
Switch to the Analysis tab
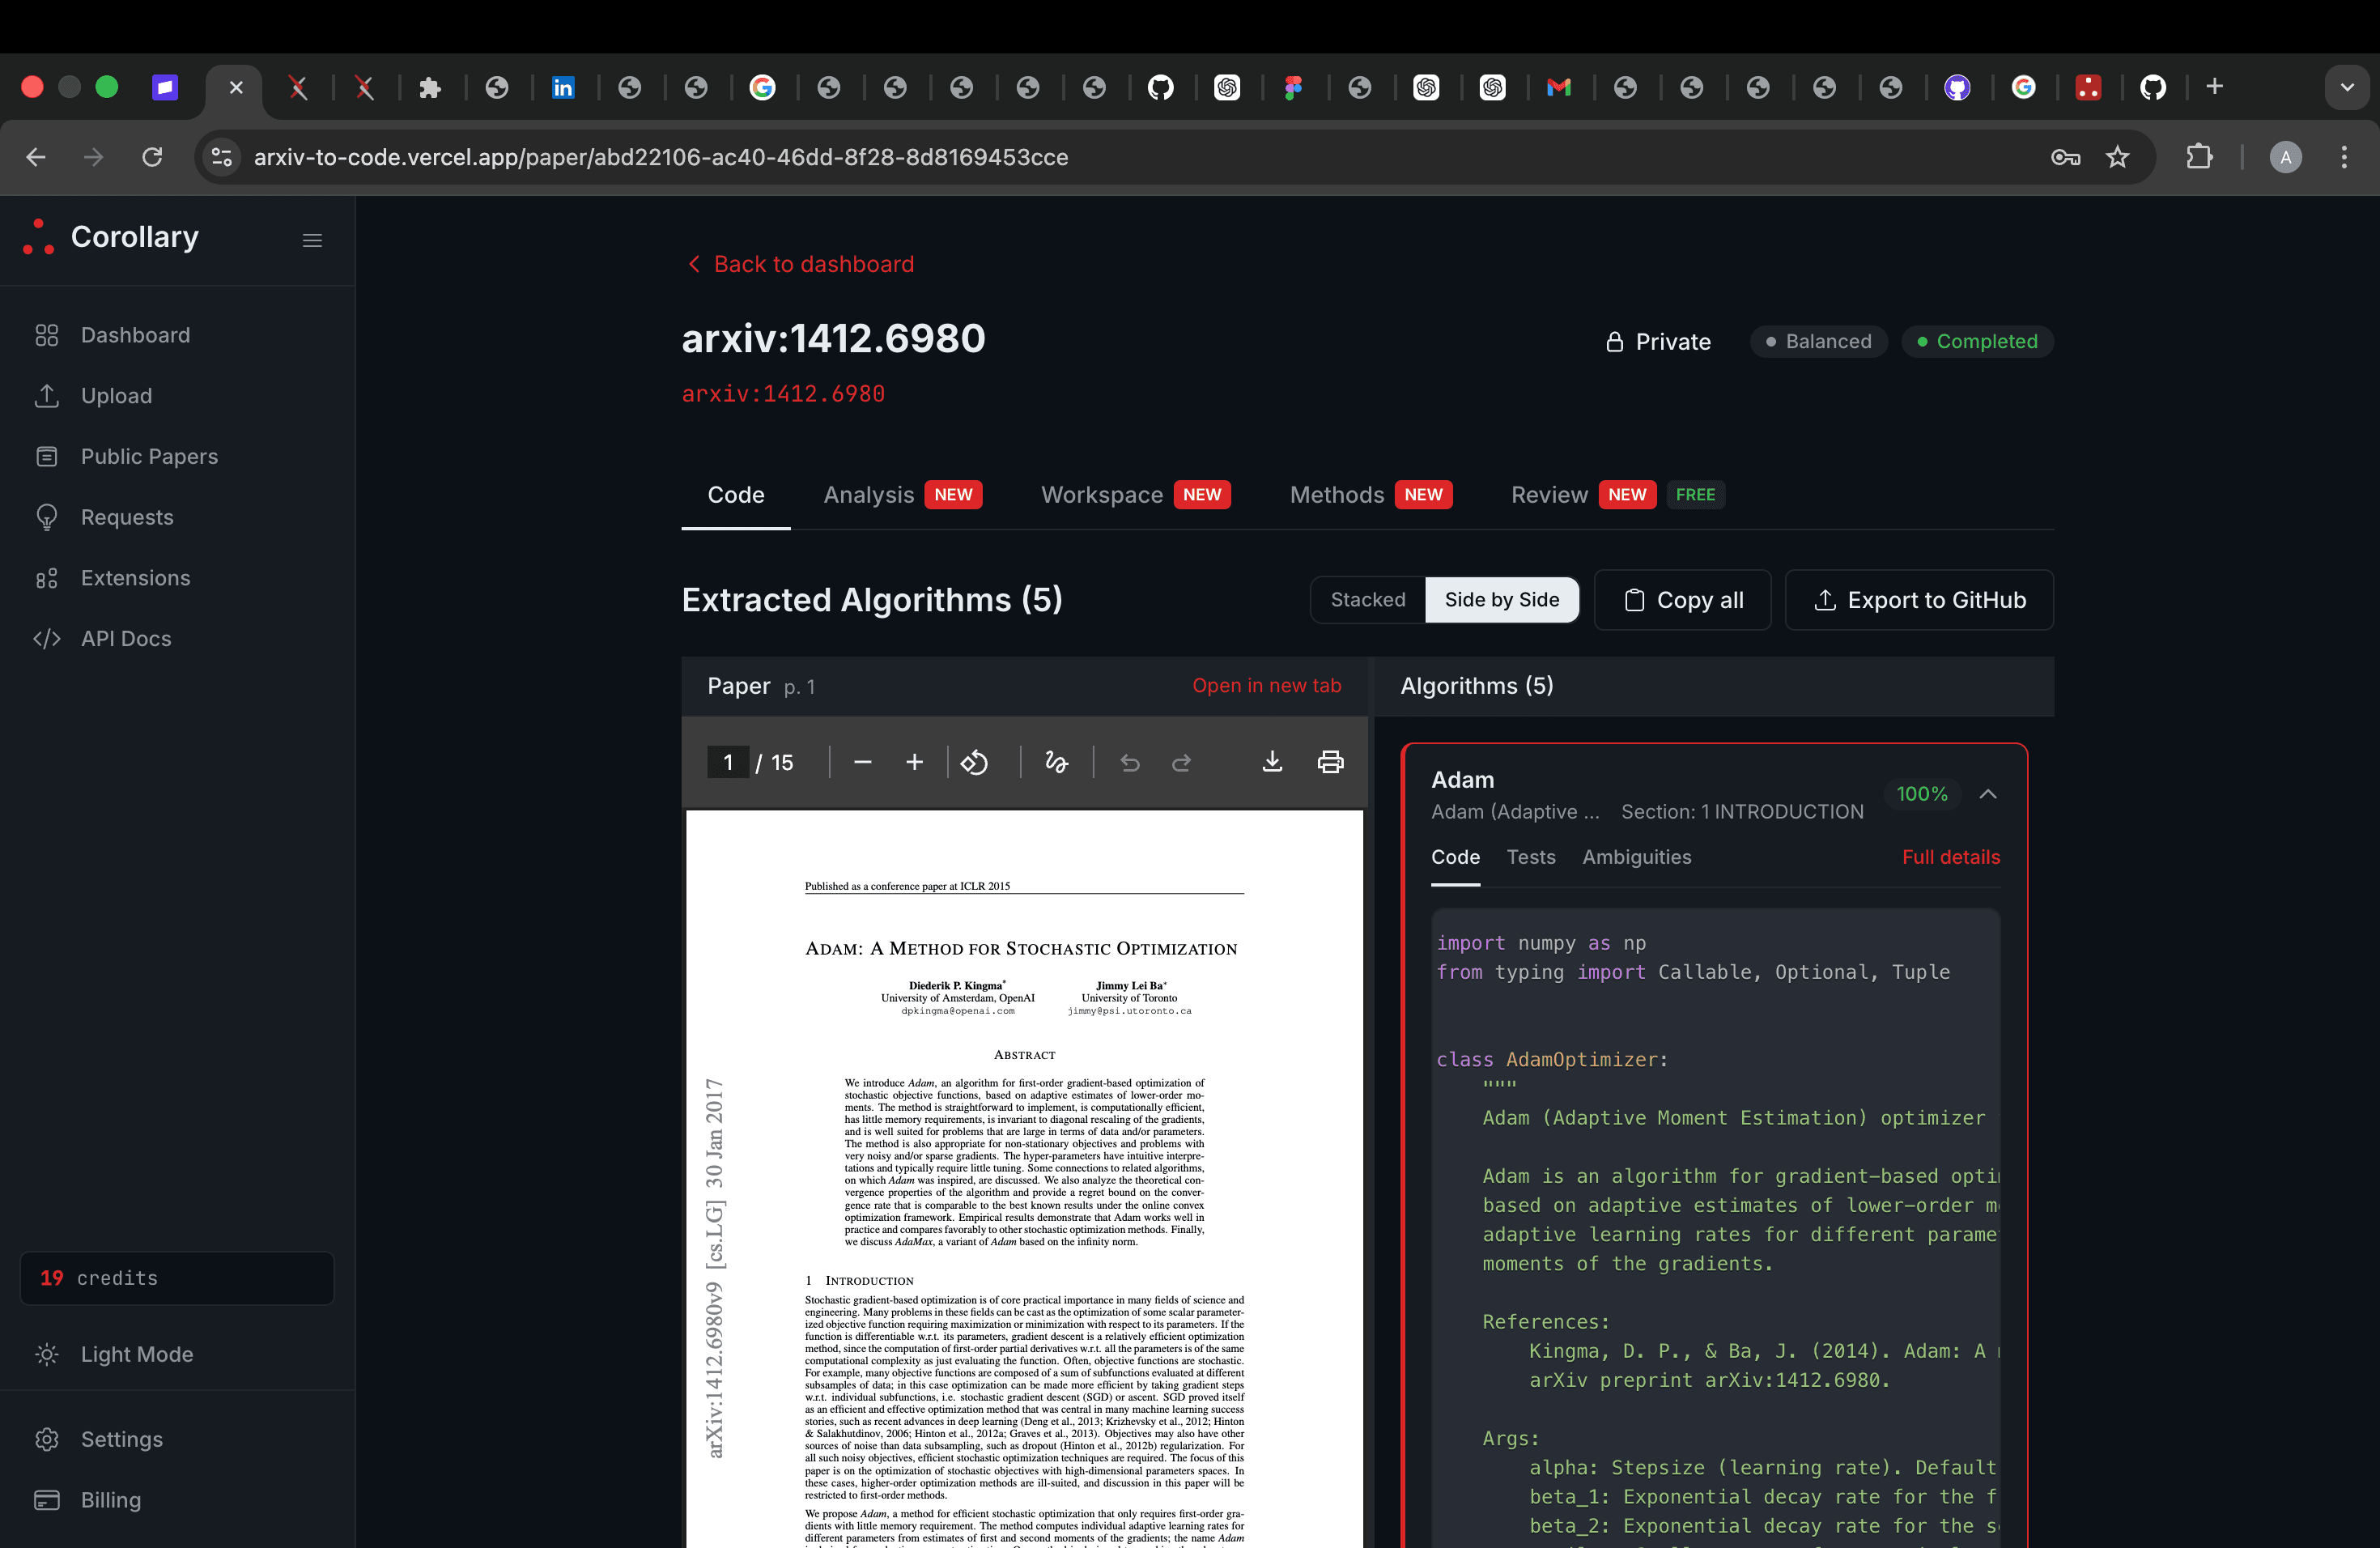902,495
